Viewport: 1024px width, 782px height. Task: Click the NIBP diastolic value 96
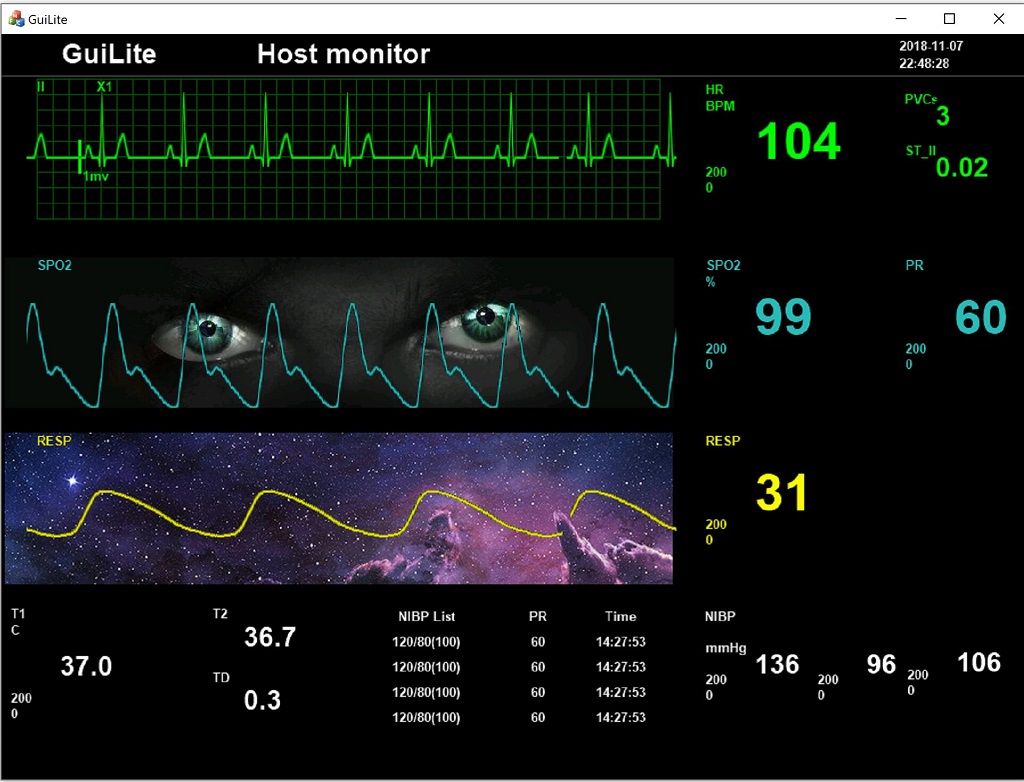pyautogui.click(x=881, y=664)
